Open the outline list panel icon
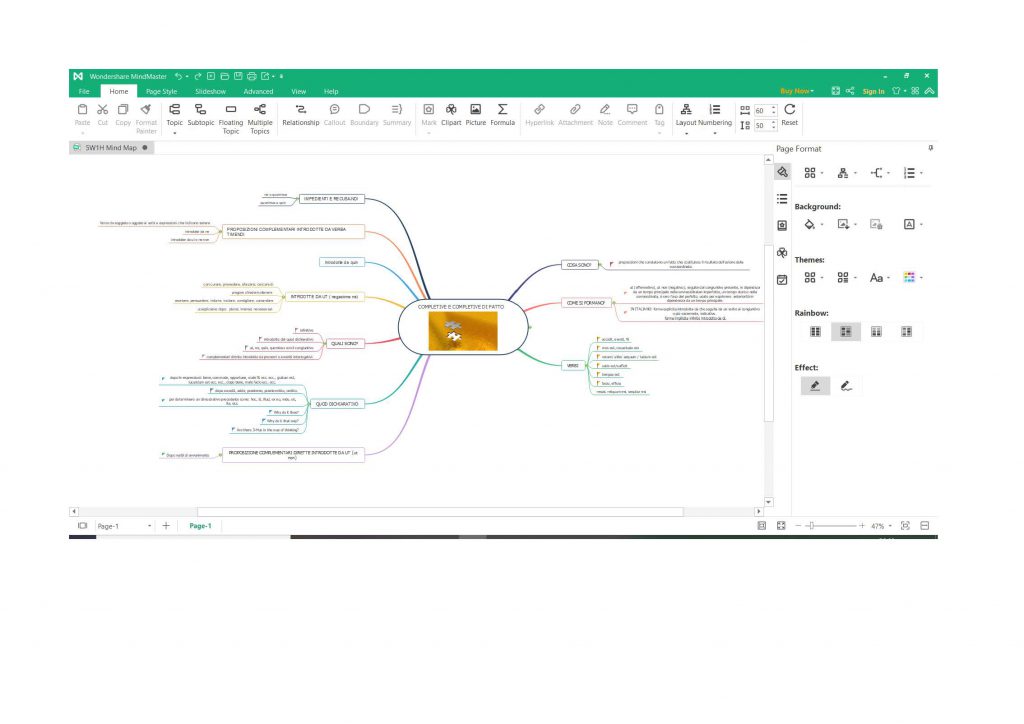This screenshot has height=724, width=1024. (782, 198)
